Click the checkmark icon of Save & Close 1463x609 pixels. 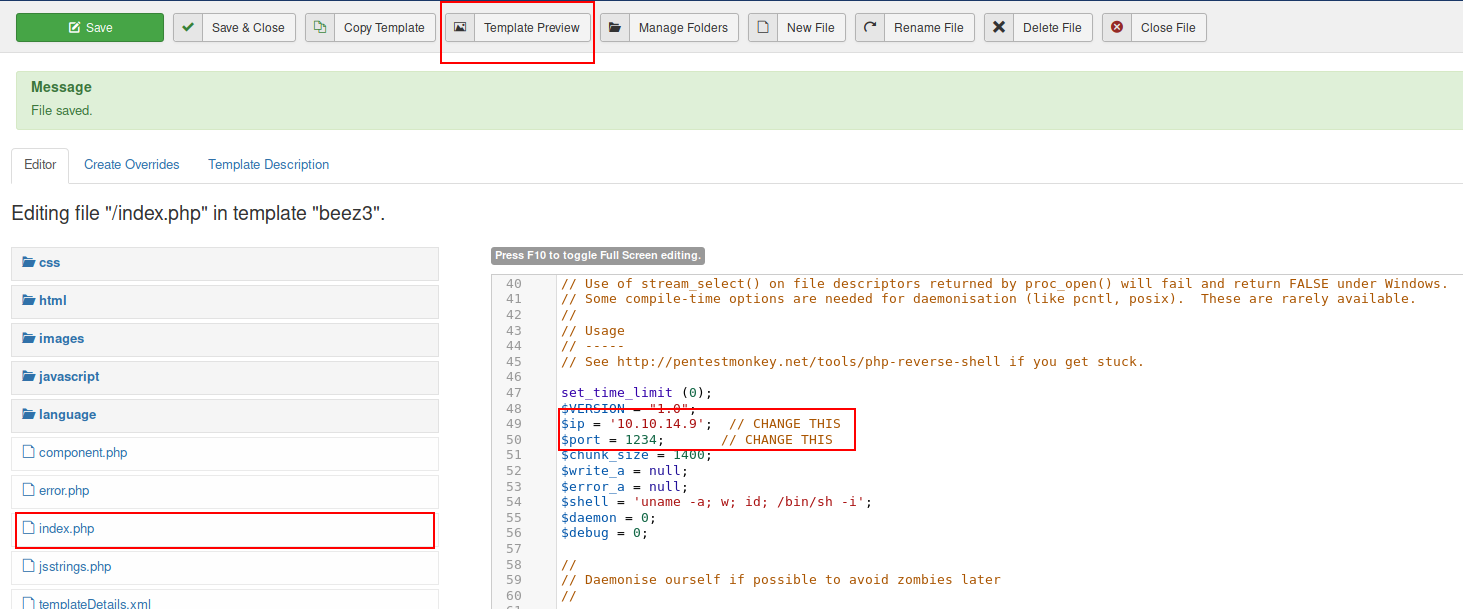[187, 28]
